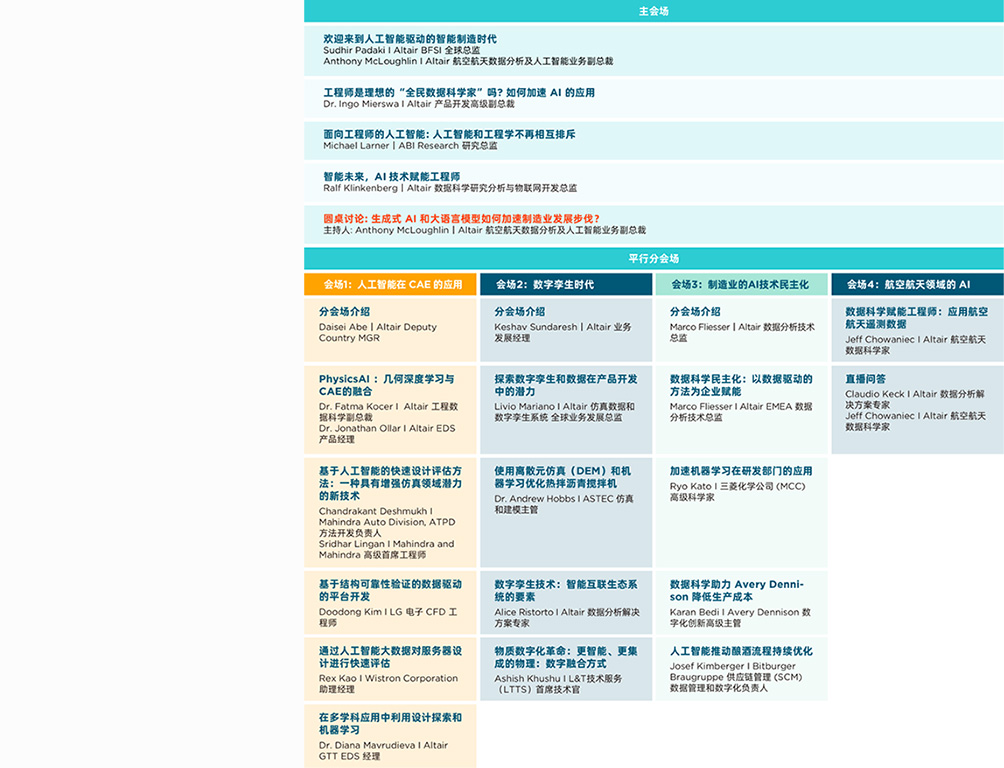Select the '会场3: 制造业的AI技术民主化' header
The width and height of the screenshot is (1004, 768).
741,284
